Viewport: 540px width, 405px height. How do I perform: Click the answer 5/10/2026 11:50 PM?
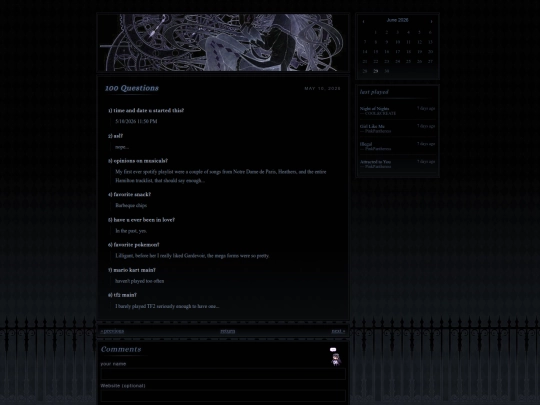pos(136,121)
